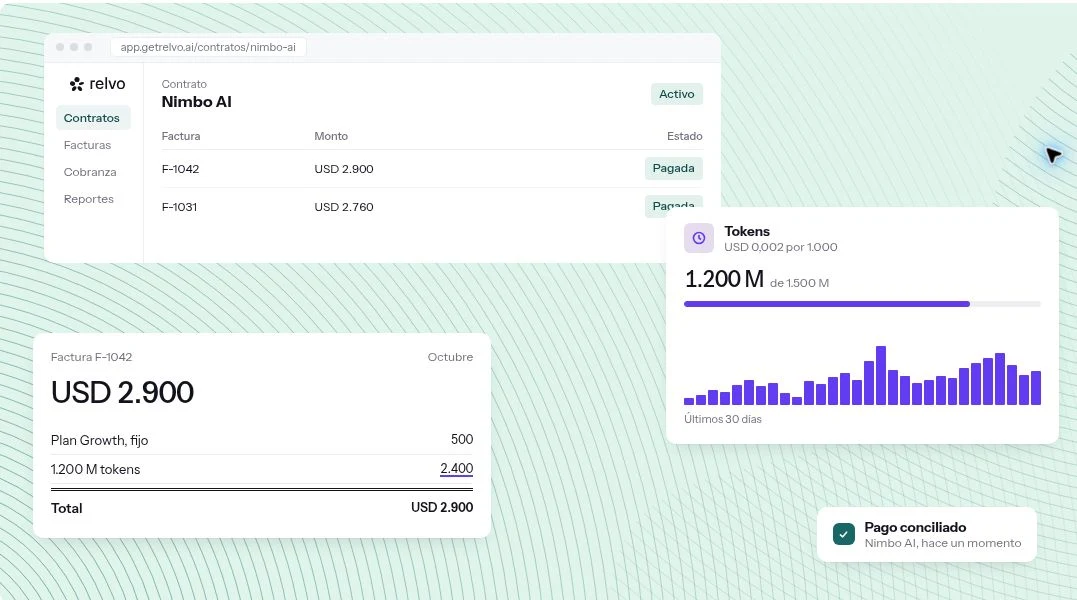Image resolution: width=1077 pixels, height=600 pixels.
Task: Click the Total USD 2.900 value
Action: (442, 507)
